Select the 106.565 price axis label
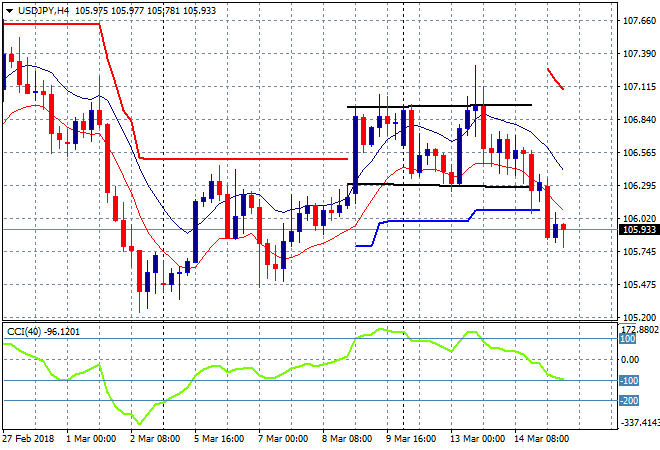 pos(639,152)
